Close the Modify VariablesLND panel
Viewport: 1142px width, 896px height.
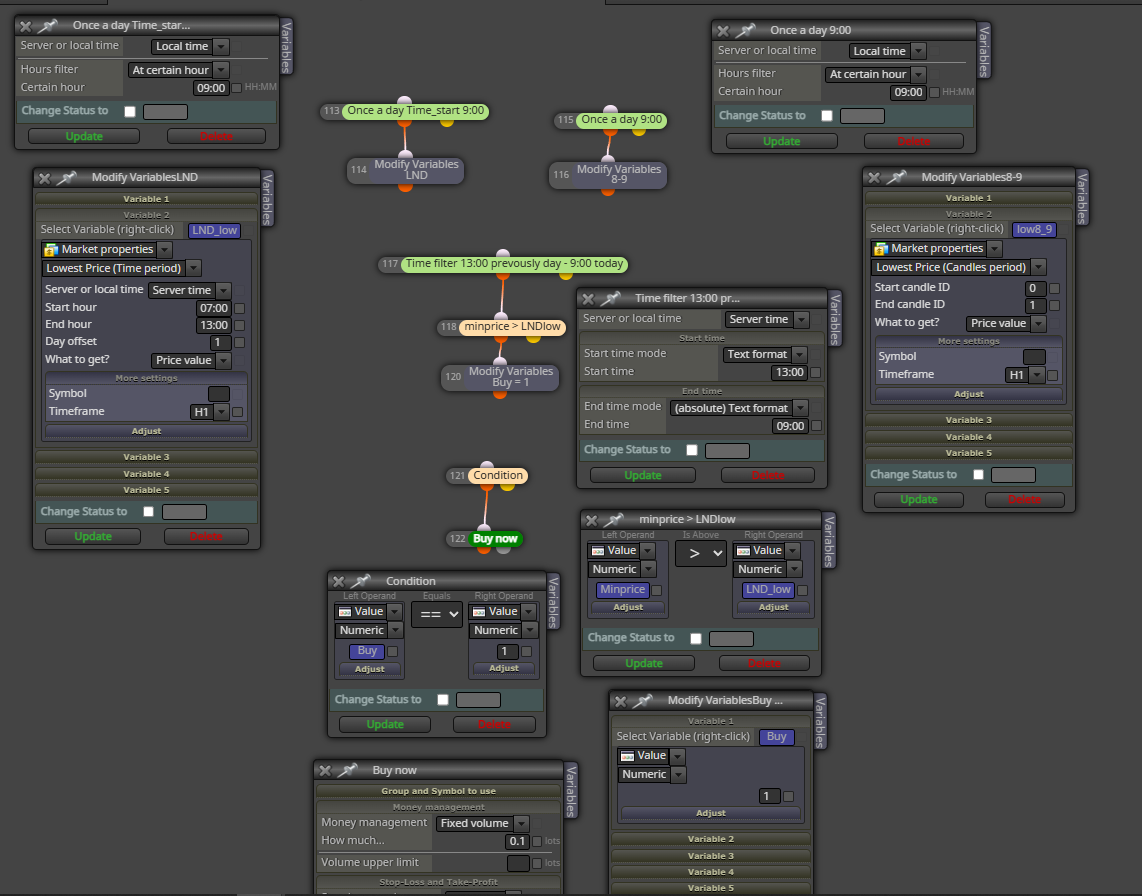tap(44, 178)
